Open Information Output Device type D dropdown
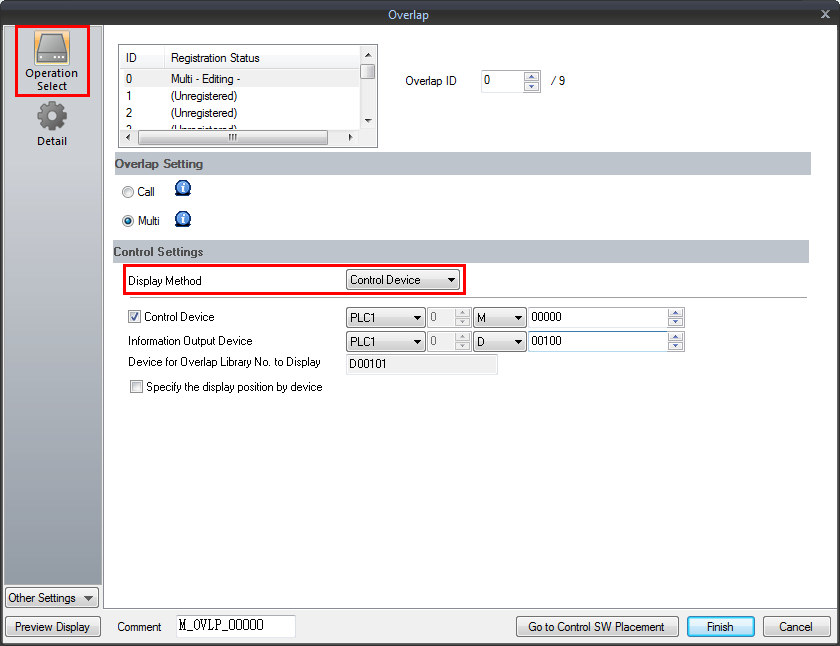The height and width of the screenshot is (646, 840). (500, 342)
